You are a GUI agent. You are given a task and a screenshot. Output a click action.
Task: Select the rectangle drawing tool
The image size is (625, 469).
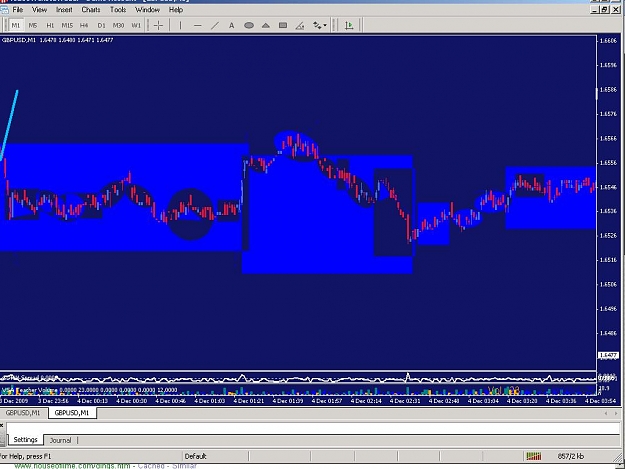coord(283,26)
